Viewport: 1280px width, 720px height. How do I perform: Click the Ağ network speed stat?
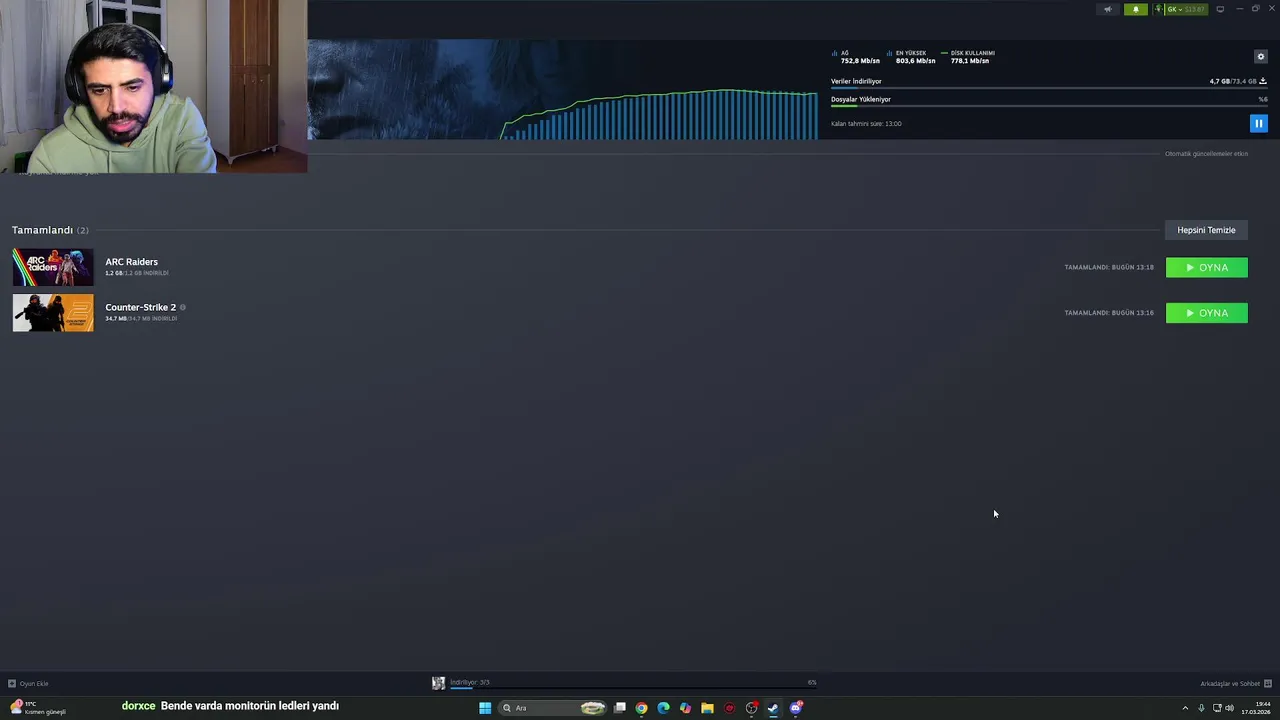pos(856,57)
